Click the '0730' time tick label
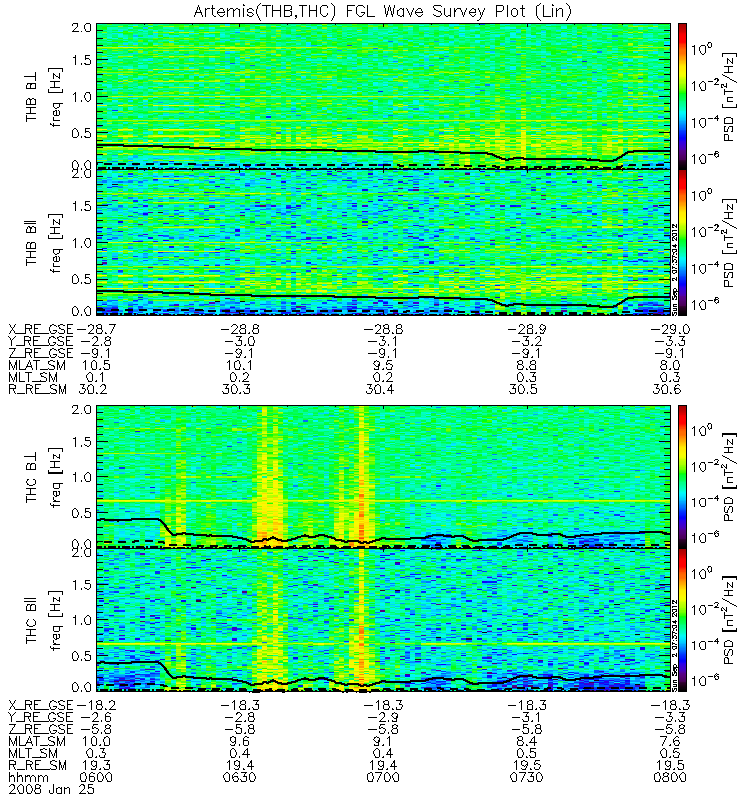Screen dimensions: 750x800 point(526,778)
